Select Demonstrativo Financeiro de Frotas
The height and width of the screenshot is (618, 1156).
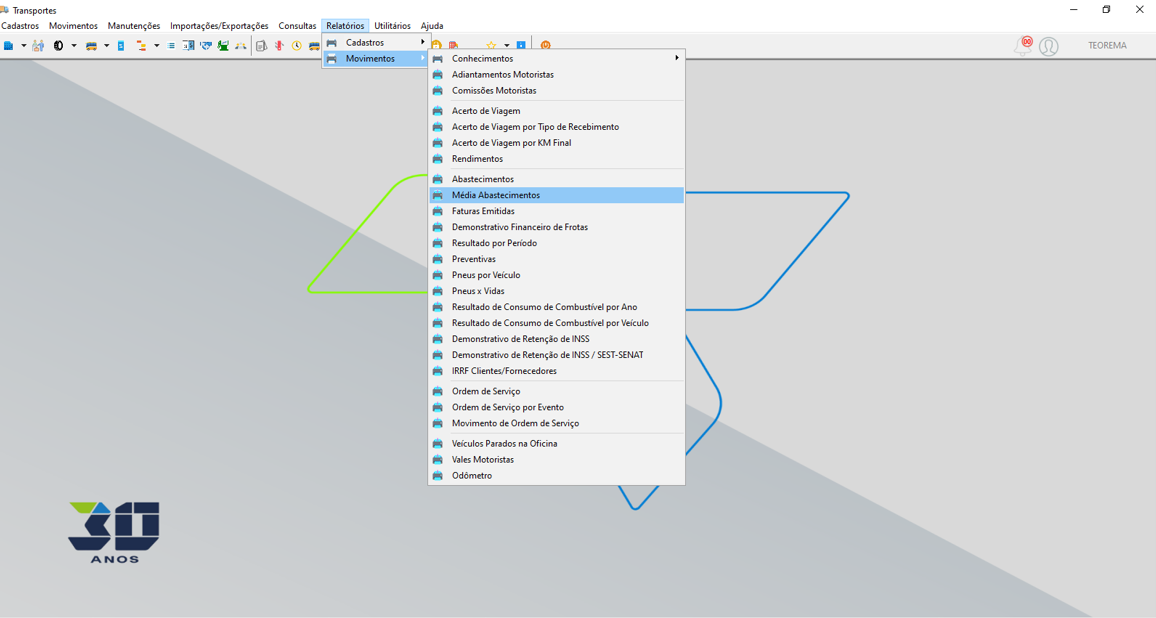pyautogui.click(x=557, y=227)
